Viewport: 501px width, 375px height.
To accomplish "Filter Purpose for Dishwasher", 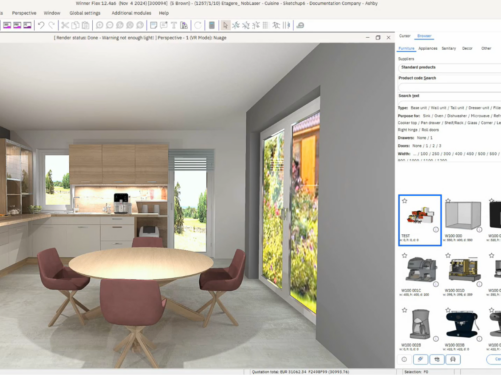I will [x=457, y=116].
